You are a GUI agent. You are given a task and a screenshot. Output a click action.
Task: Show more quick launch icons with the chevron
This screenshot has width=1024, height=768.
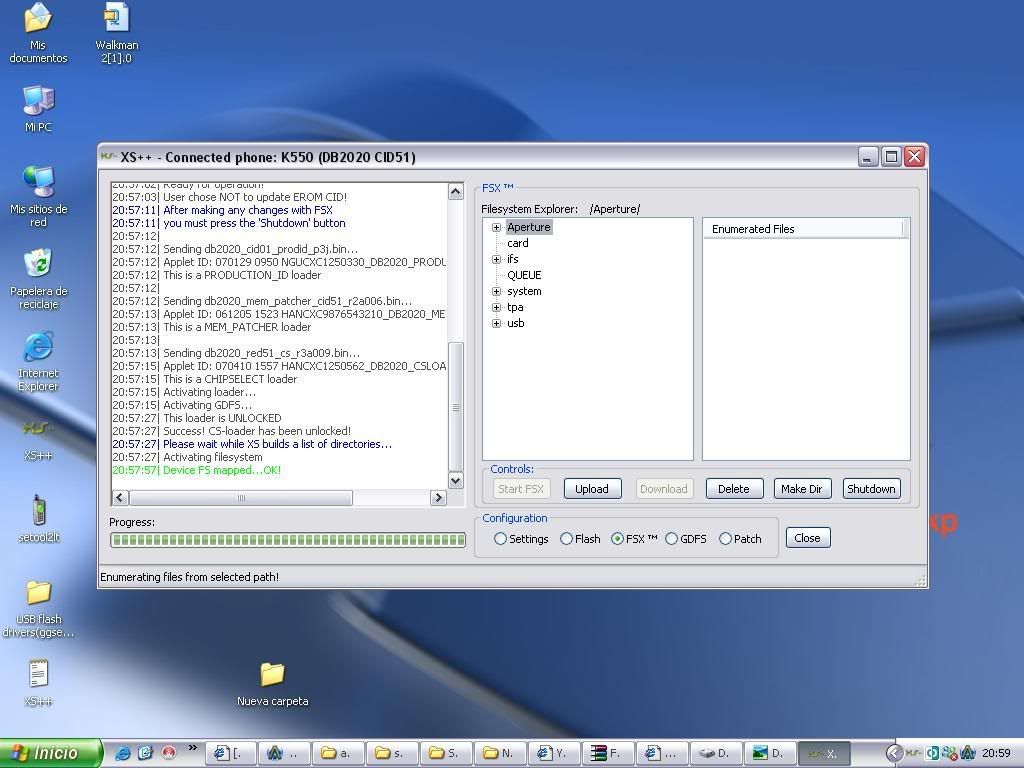click(192, 748)
